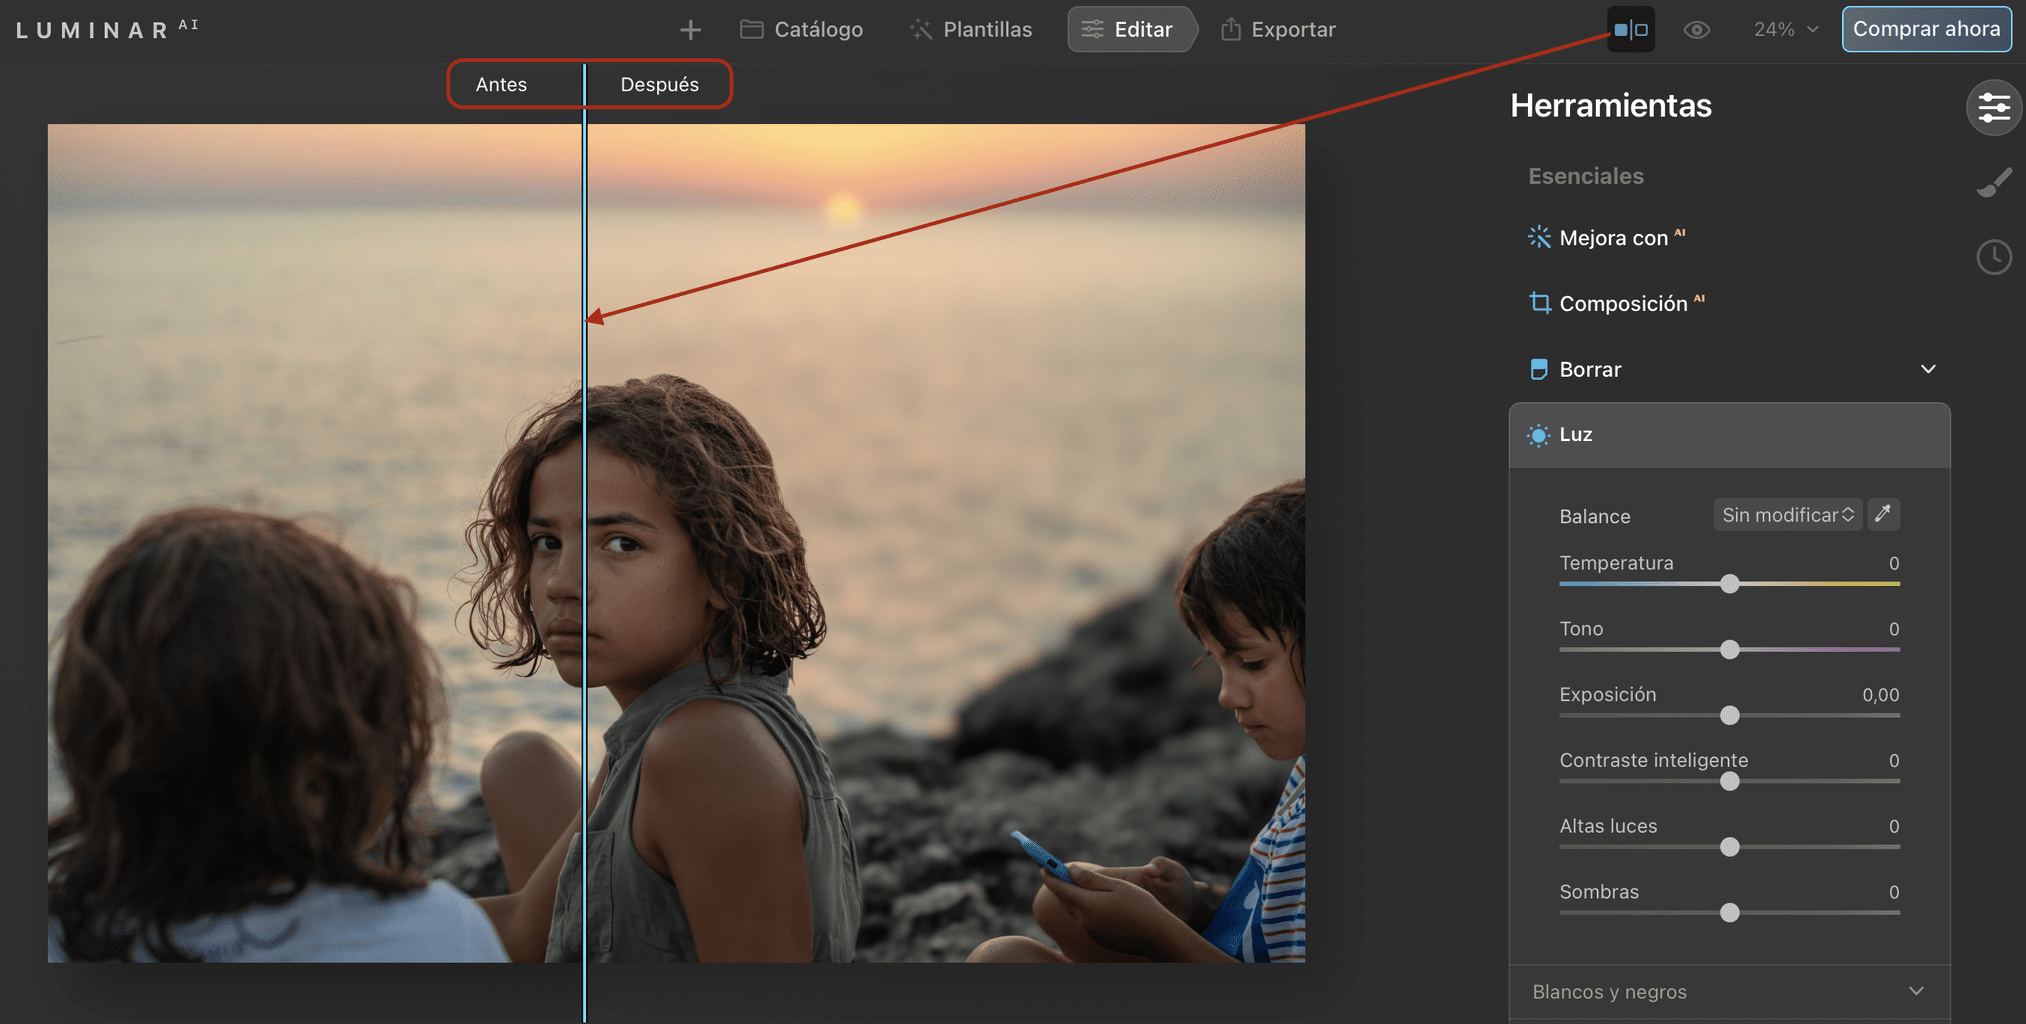Click the Tono slider handle
Screen dimensions: 2026x1024
tap(1730, 650)
